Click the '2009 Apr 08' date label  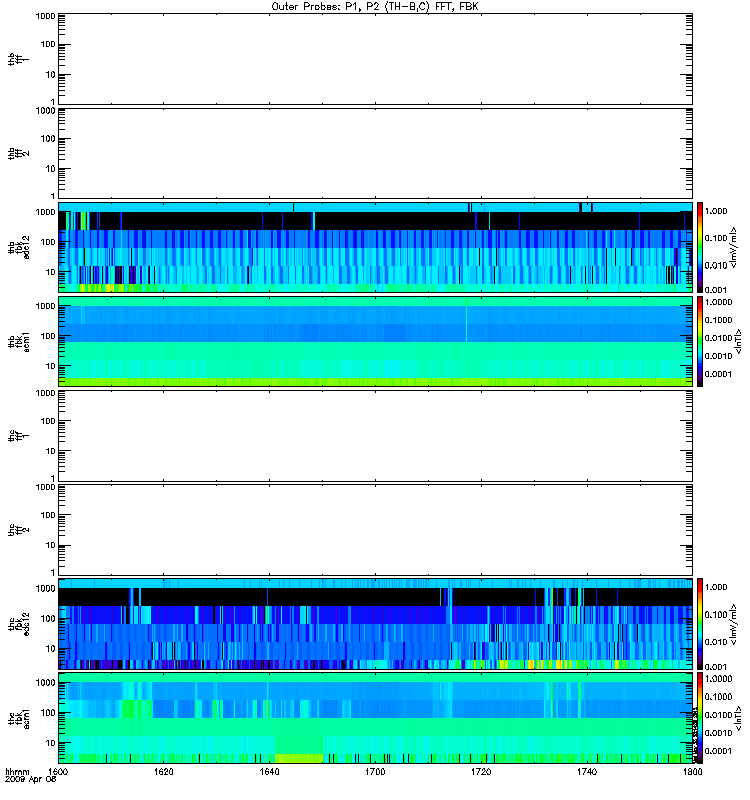click(30, 780)
